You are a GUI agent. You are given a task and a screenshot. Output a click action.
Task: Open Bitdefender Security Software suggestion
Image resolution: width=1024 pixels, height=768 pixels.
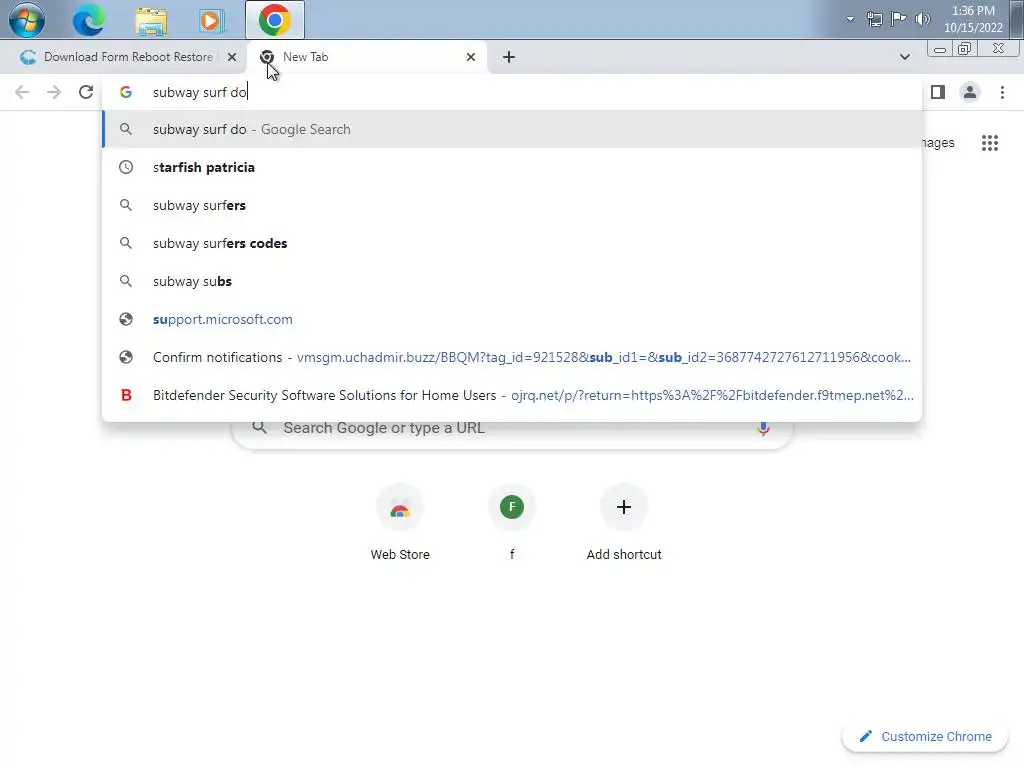point(512,395)
